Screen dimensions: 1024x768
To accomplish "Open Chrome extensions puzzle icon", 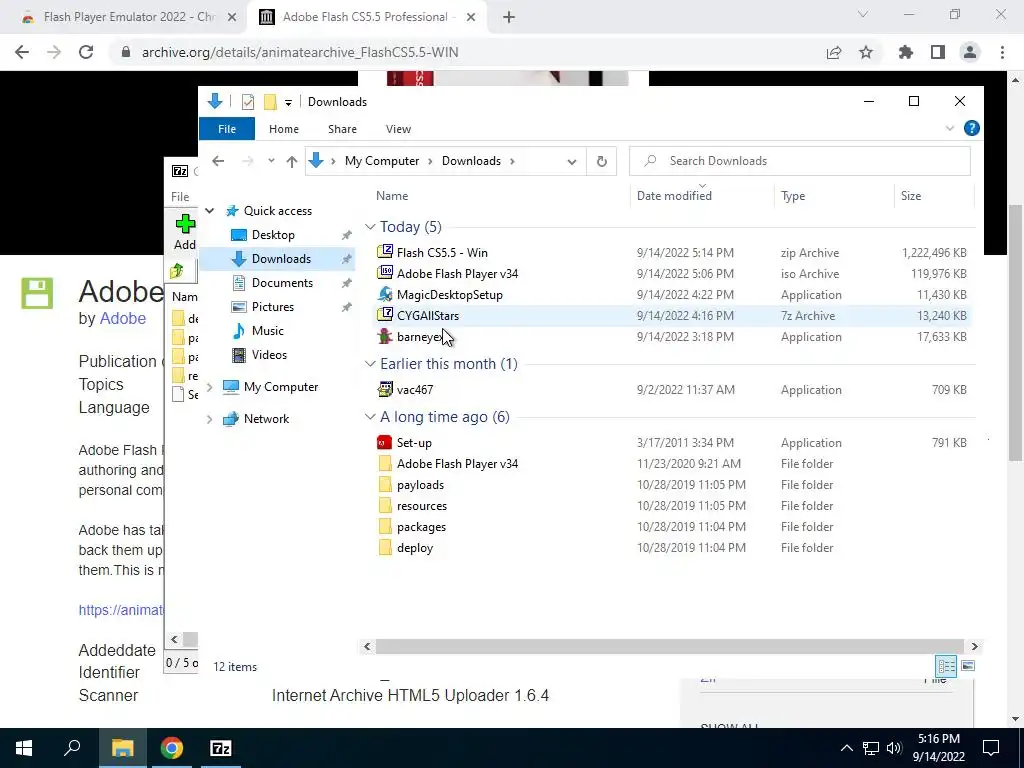I will [906, 52].
